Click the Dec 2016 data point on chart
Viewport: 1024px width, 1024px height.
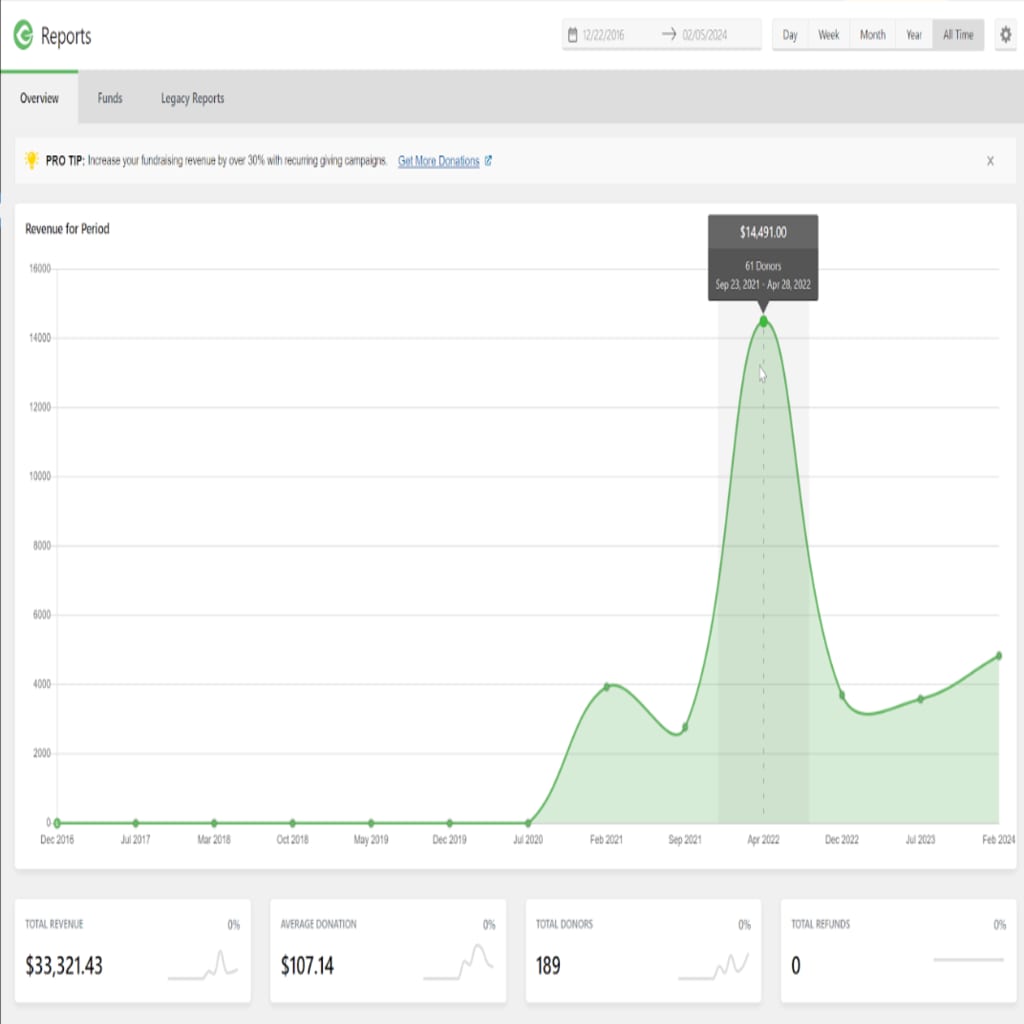(x=57, y=823)
